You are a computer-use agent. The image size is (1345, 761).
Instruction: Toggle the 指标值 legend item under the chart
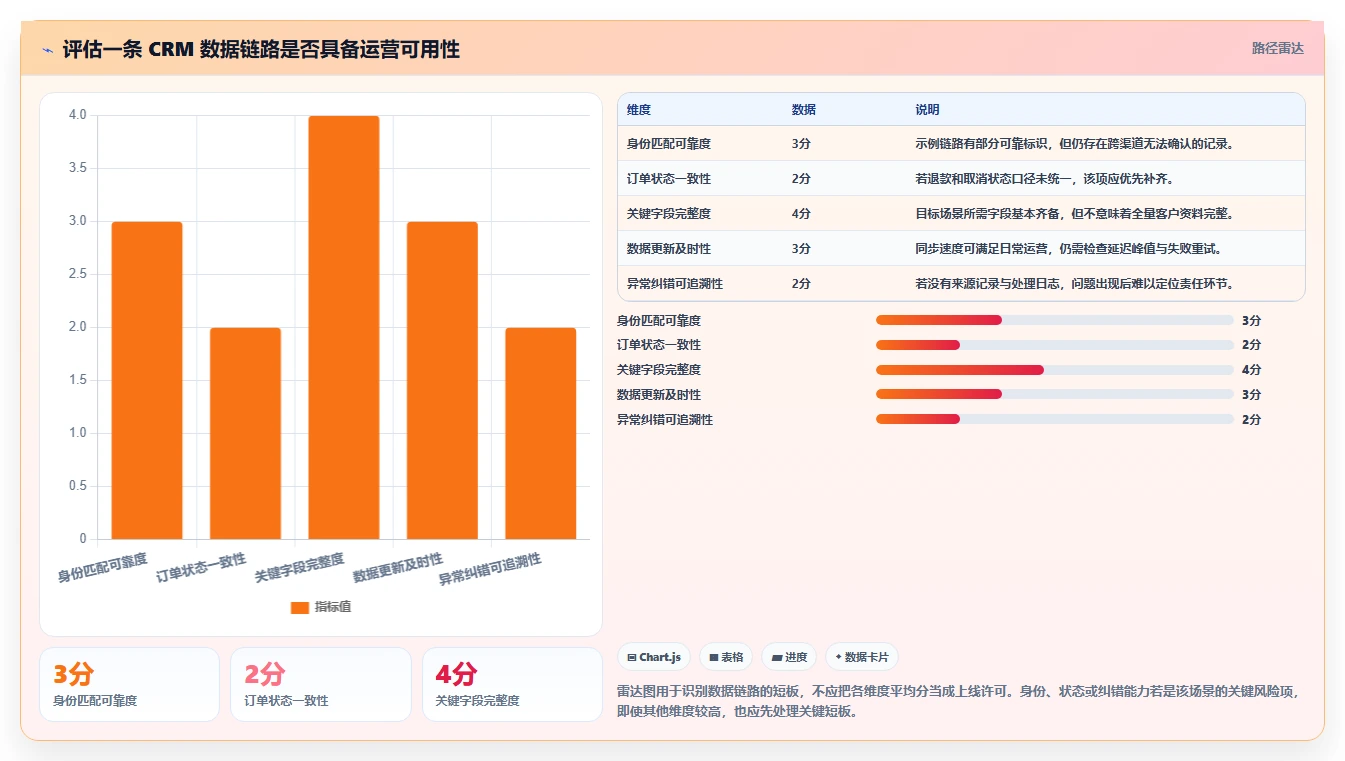(x=320, y=607)
